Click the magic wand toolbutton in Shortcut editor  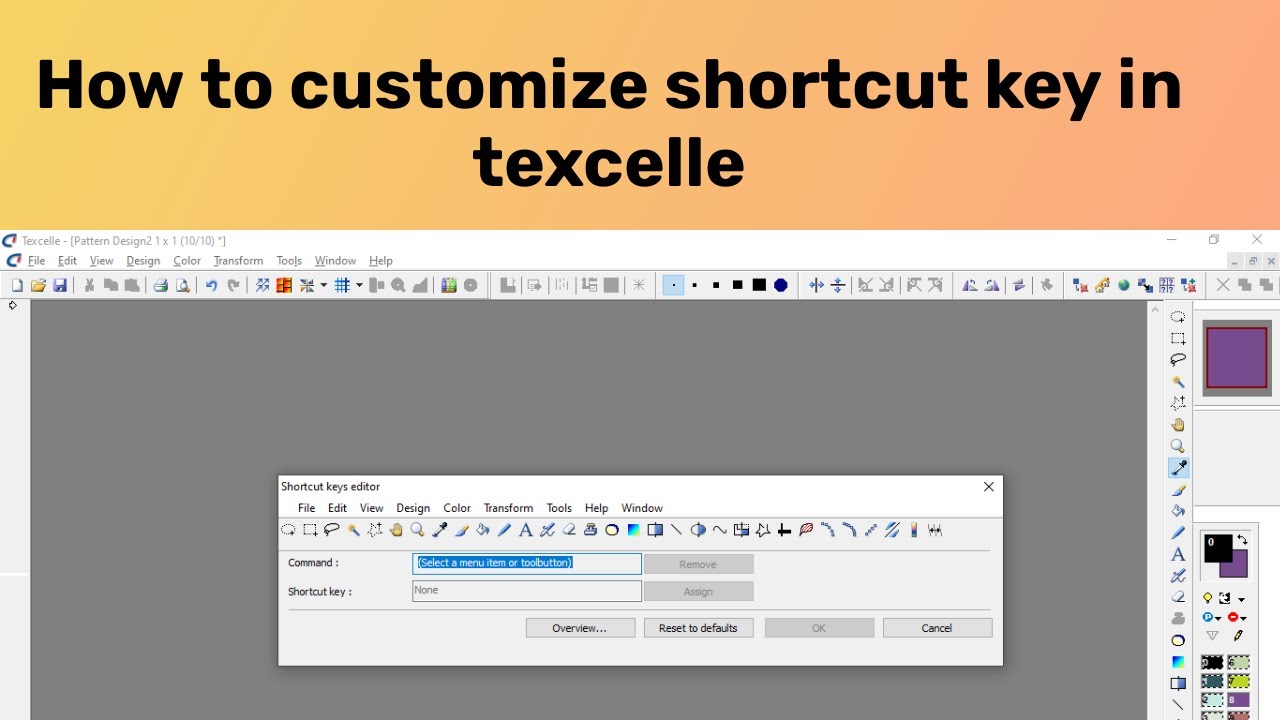tap(353, 530)
